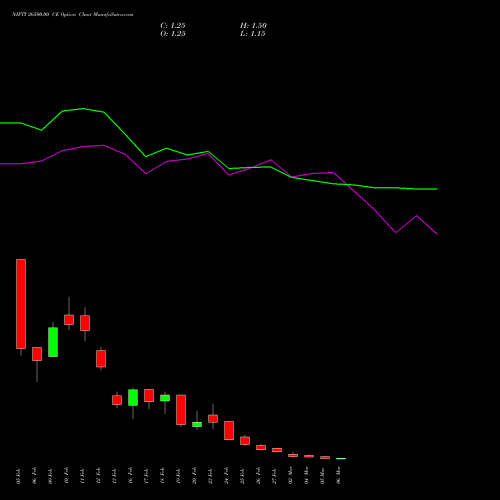This screenshot has width=500, height=500.
Task: Click the 20 Feb date label
Action: tap(194, 476)
